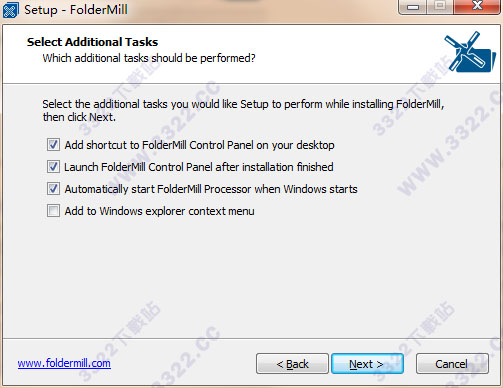503x388 pixels.
Task: Click the 'Setup - FolderMill' title bar text
Action: [x=76, y=10]
